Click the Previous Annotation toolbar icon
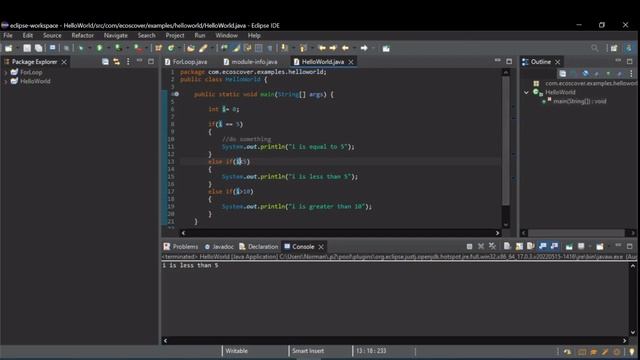The image size is (640, 360). coord(303,49)
